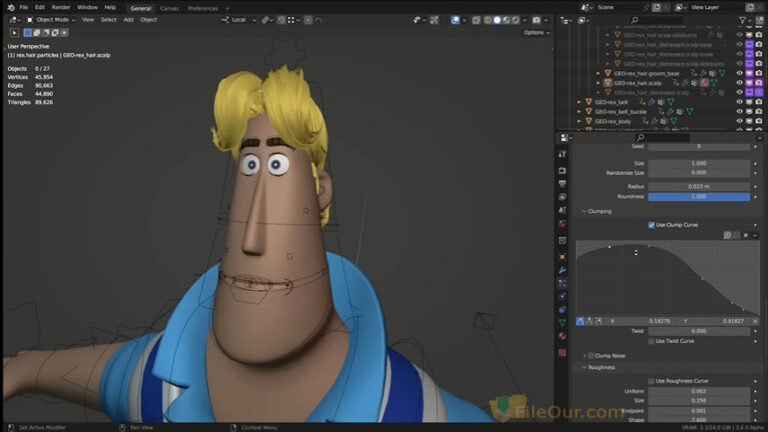Select wireframe viewport shading

[488, 20]
